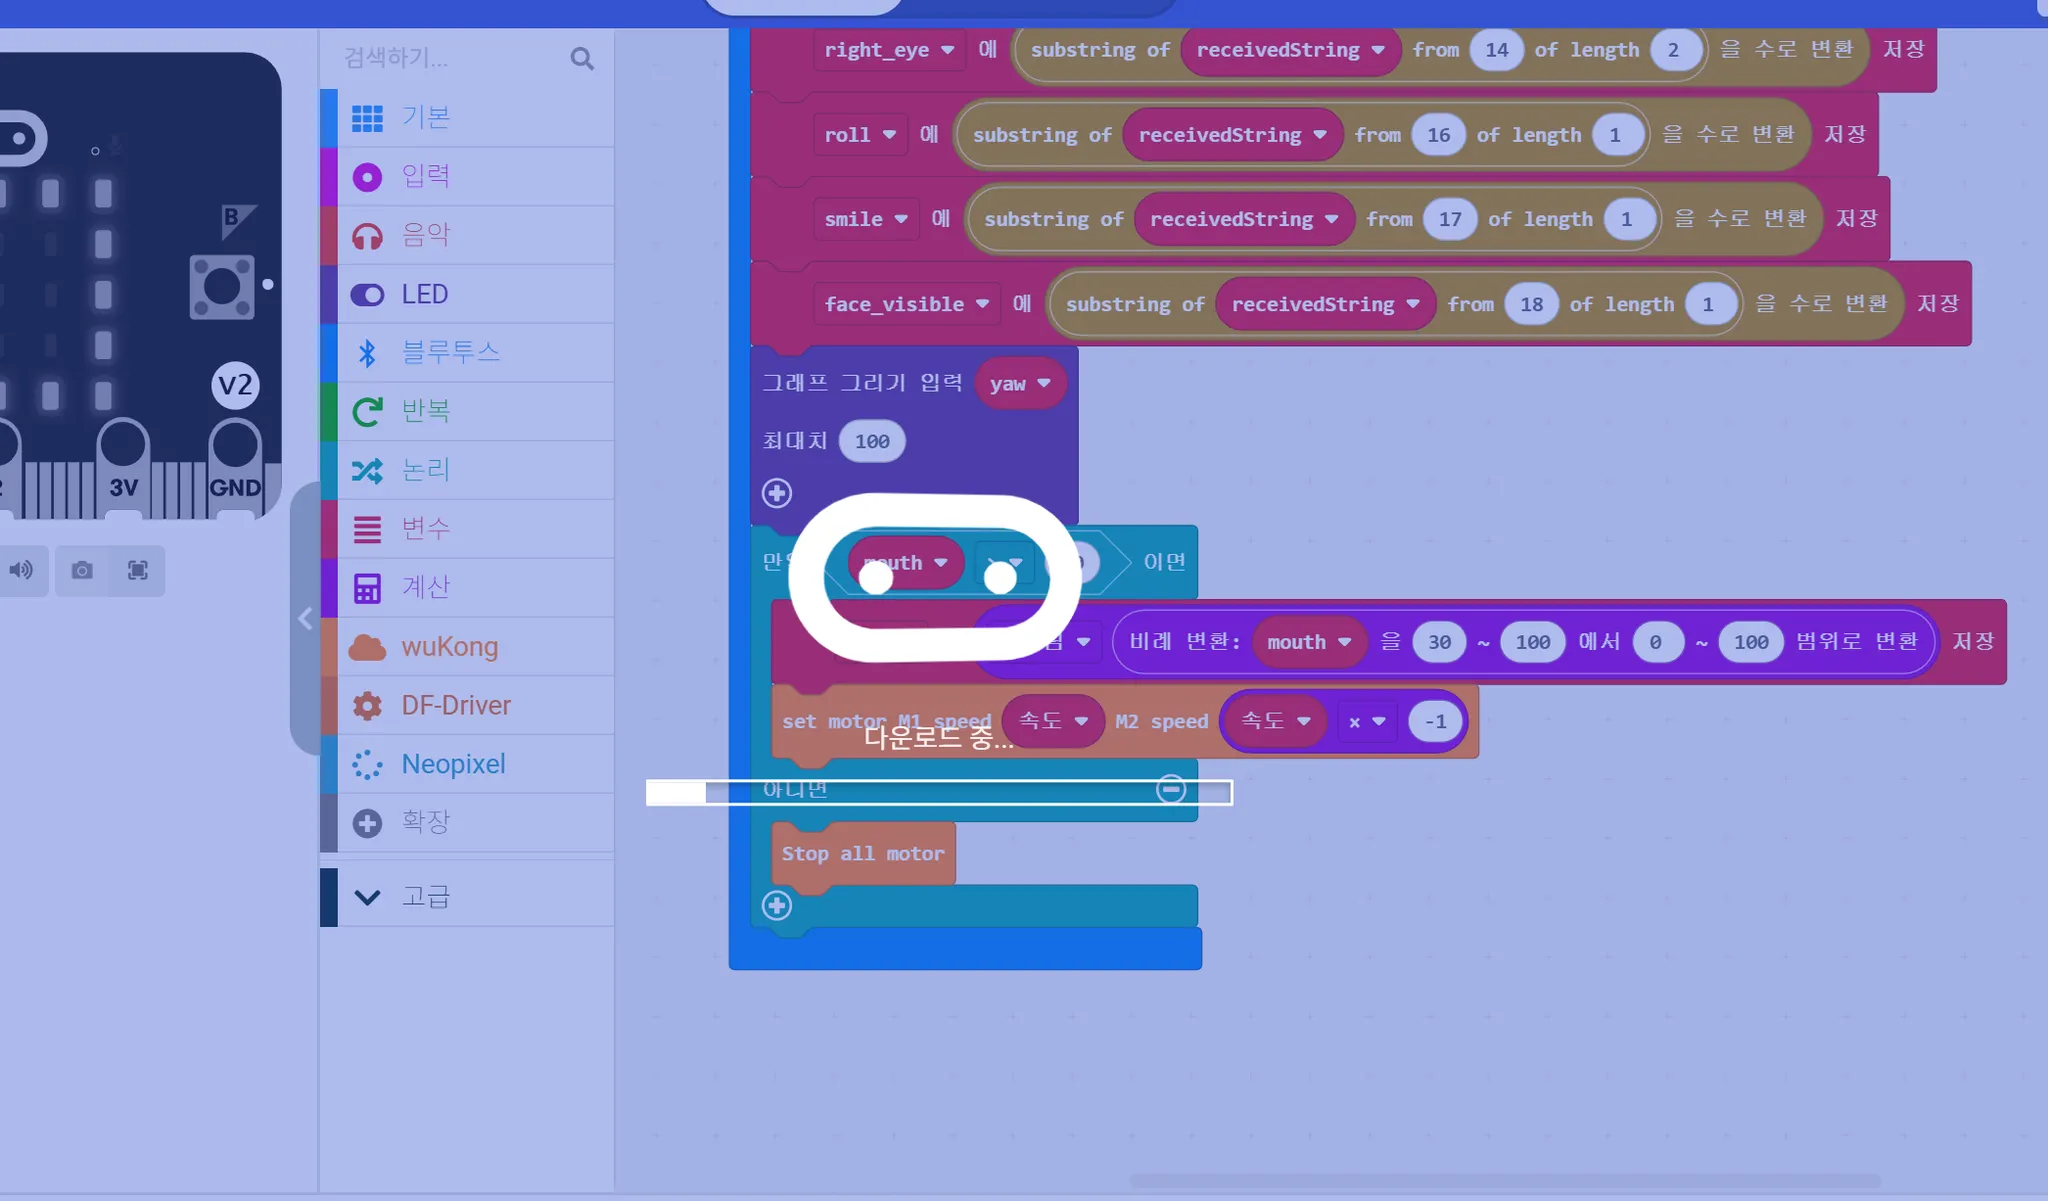Open the wuKong cloud category
This screenshot has width=2048, height=1201.
(449, 647)
